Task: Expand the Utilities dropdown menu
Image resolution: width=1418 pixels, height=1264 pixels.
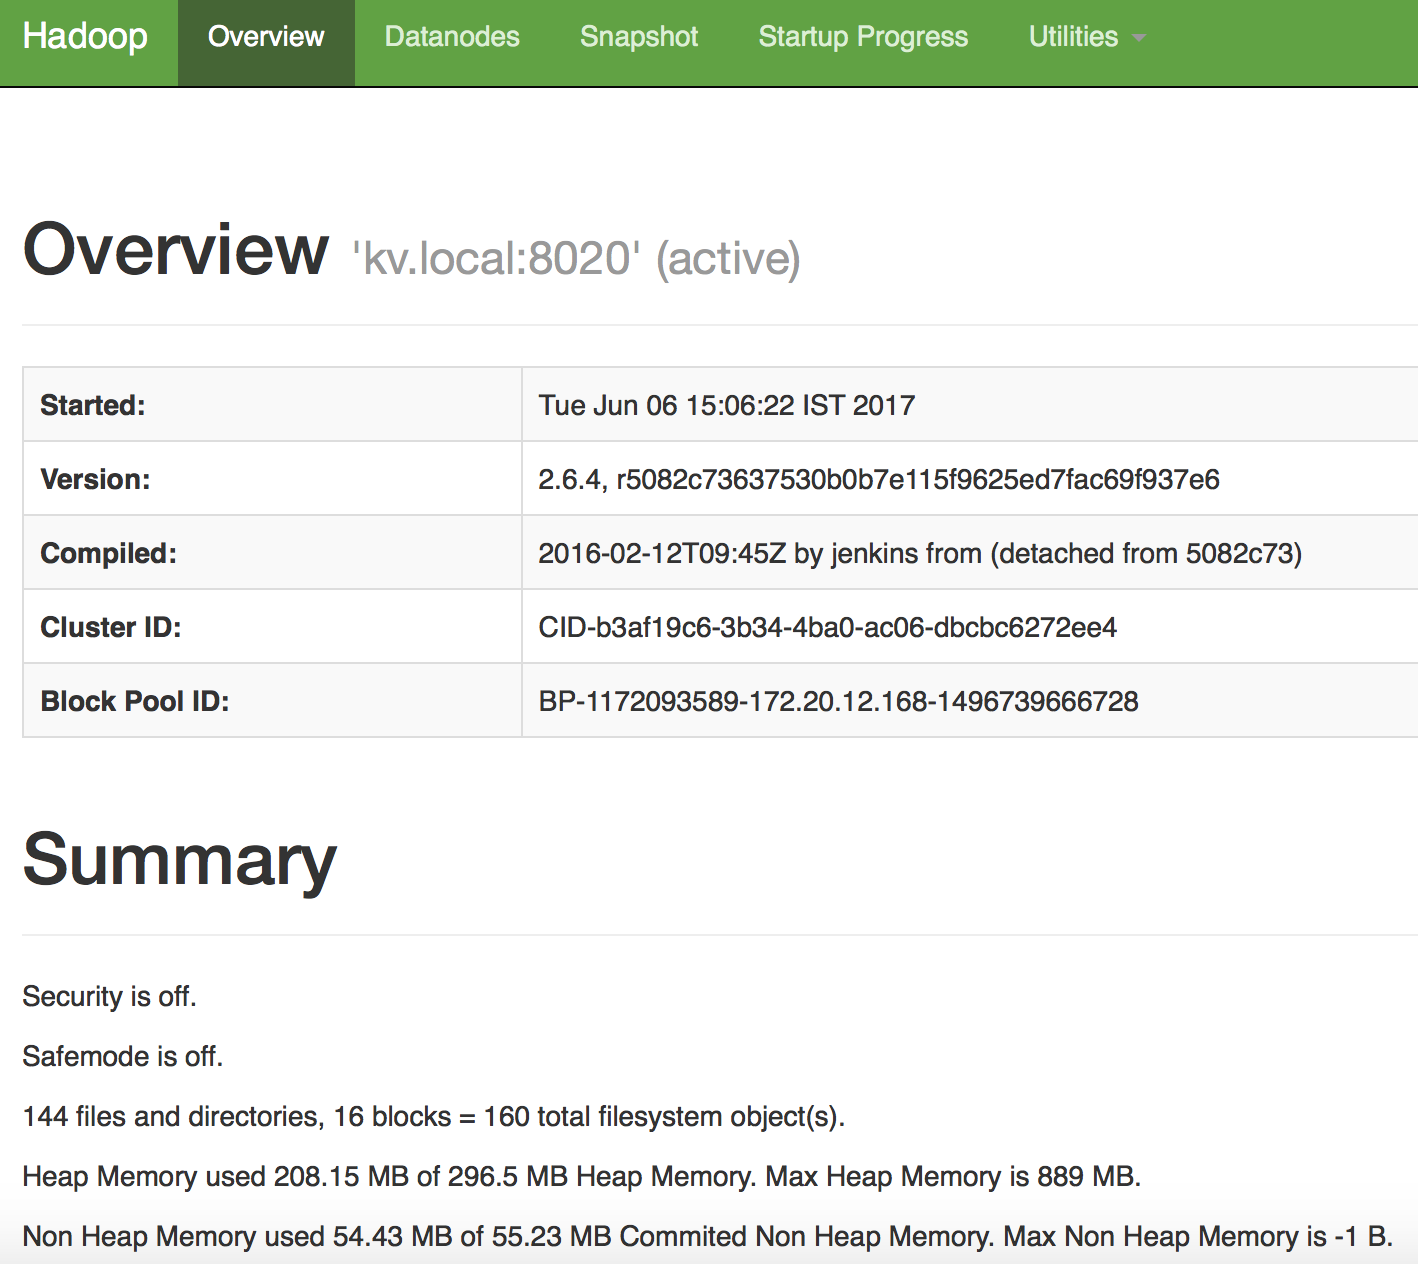Action: click(x=1087, y=37)
